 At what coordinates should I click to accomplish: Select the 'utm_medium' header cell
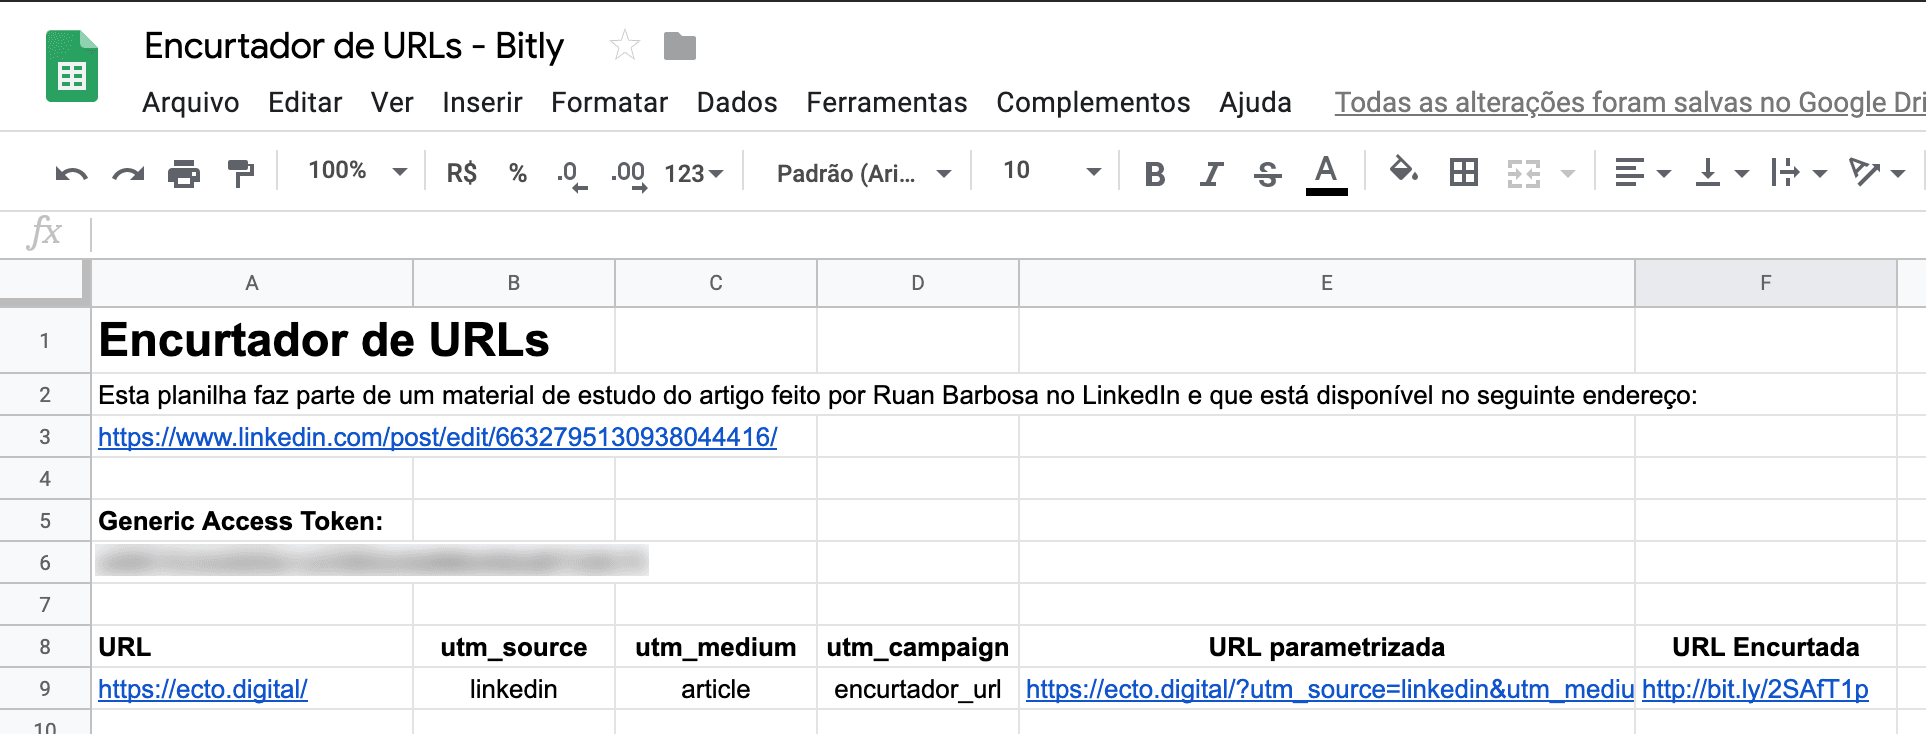point(716,646)
